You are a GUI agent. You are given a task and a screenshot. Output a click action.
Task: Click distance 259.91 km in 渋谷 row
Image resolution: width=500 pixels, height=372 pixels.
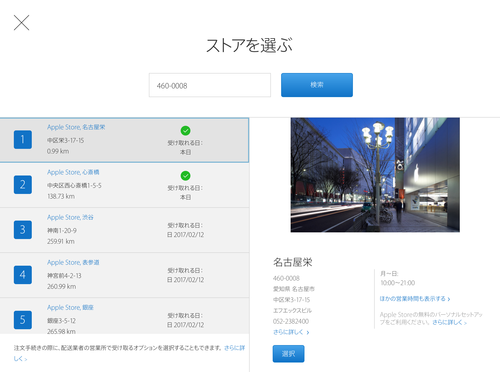(x=61, y=241)
